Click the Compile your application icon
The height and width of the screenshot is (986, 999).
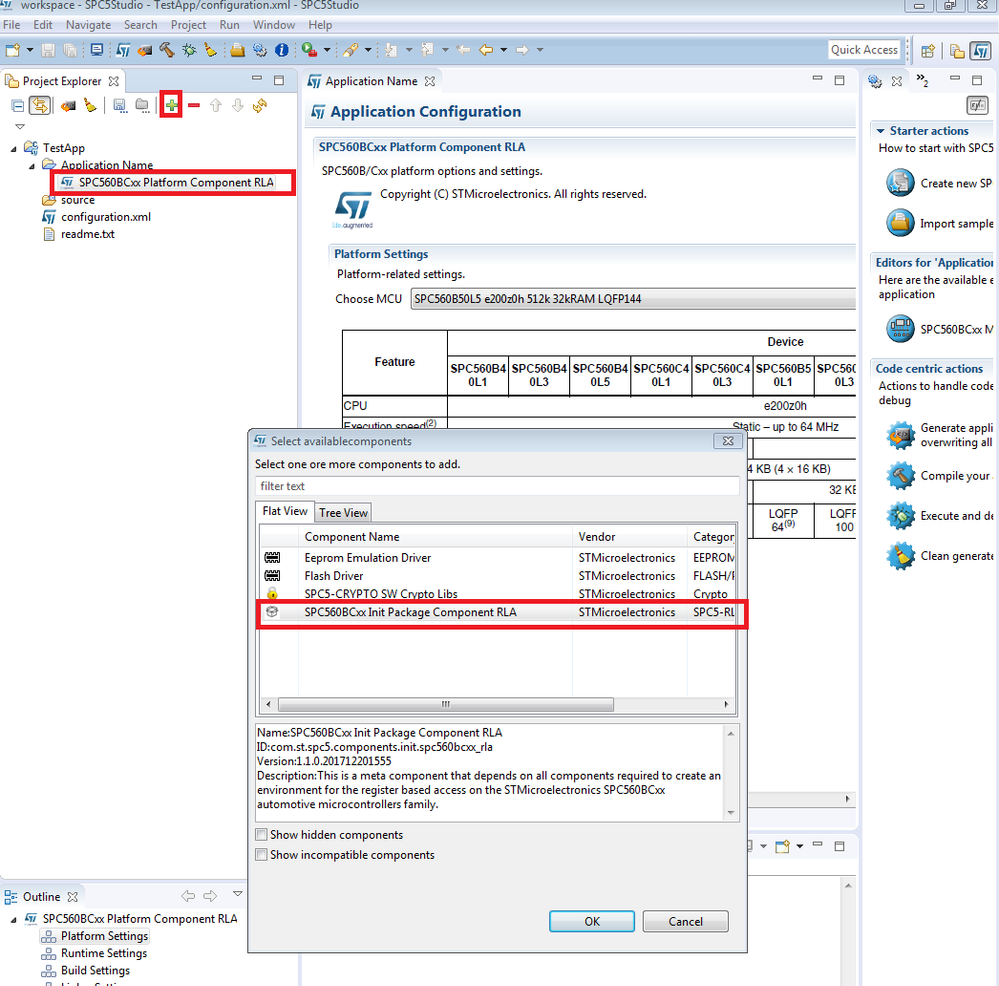[900, 476]
